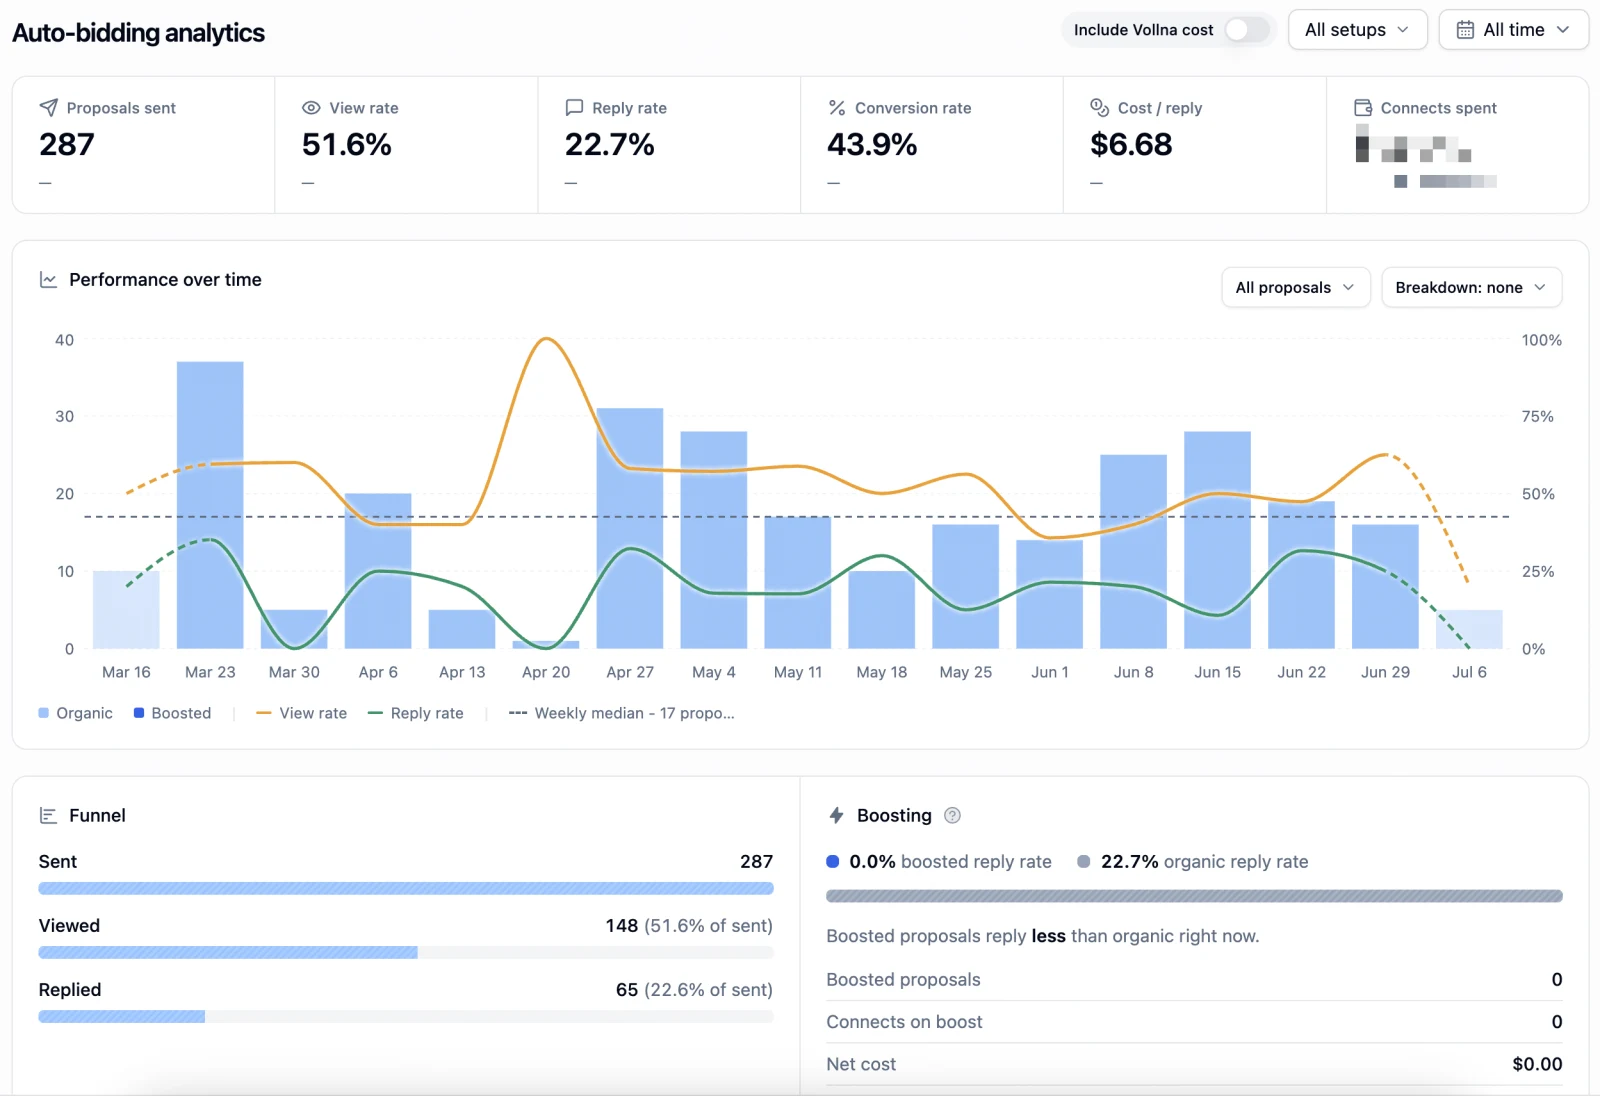Expand the All proposals filter dropdown
Screen dimensions: 1600x1096
click(1295, 288)
